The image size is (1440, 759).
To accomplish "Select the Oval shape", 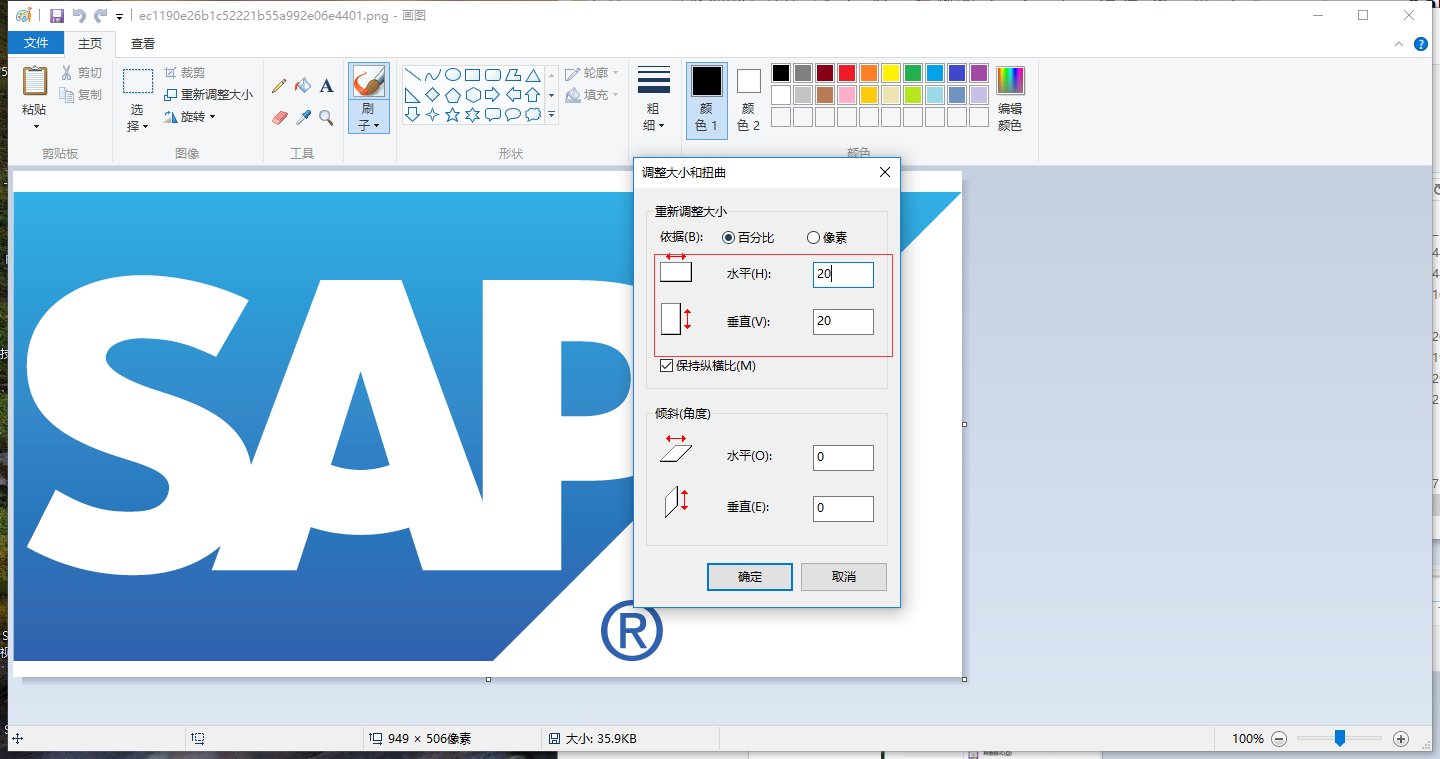I will (452, 75).
